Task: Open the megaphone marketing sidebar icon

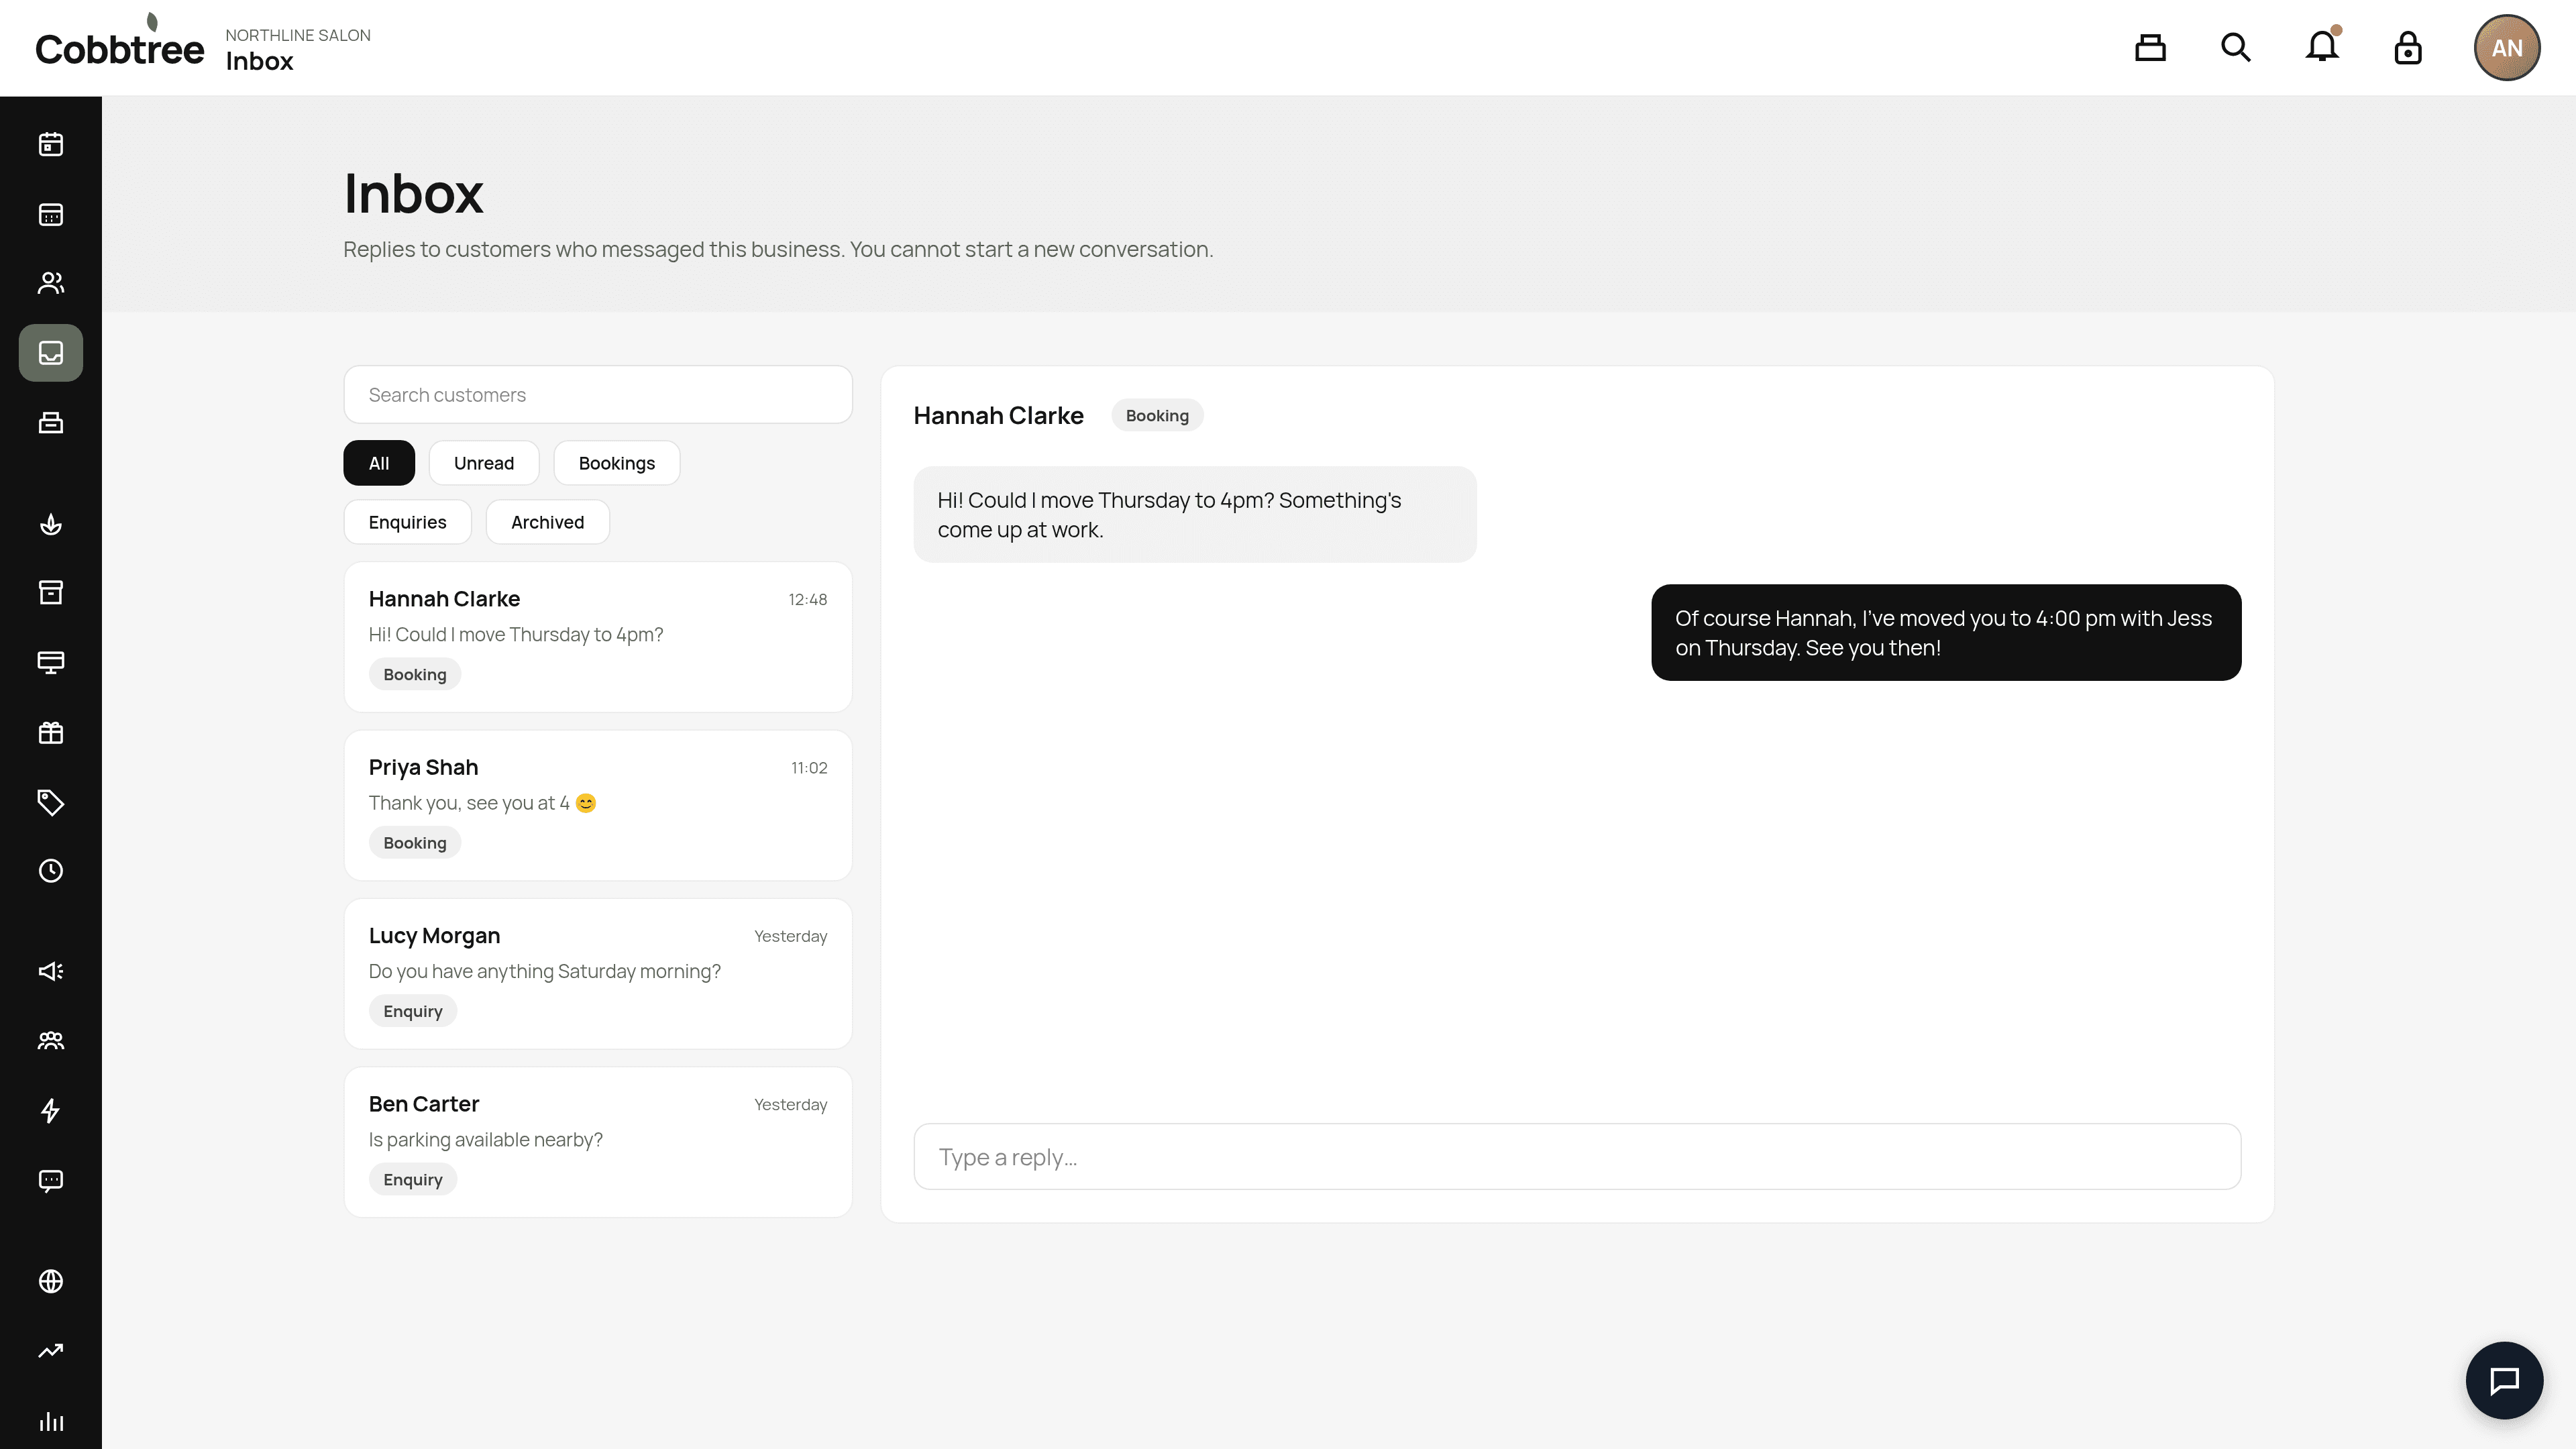Action: click(x=51, y=971)
